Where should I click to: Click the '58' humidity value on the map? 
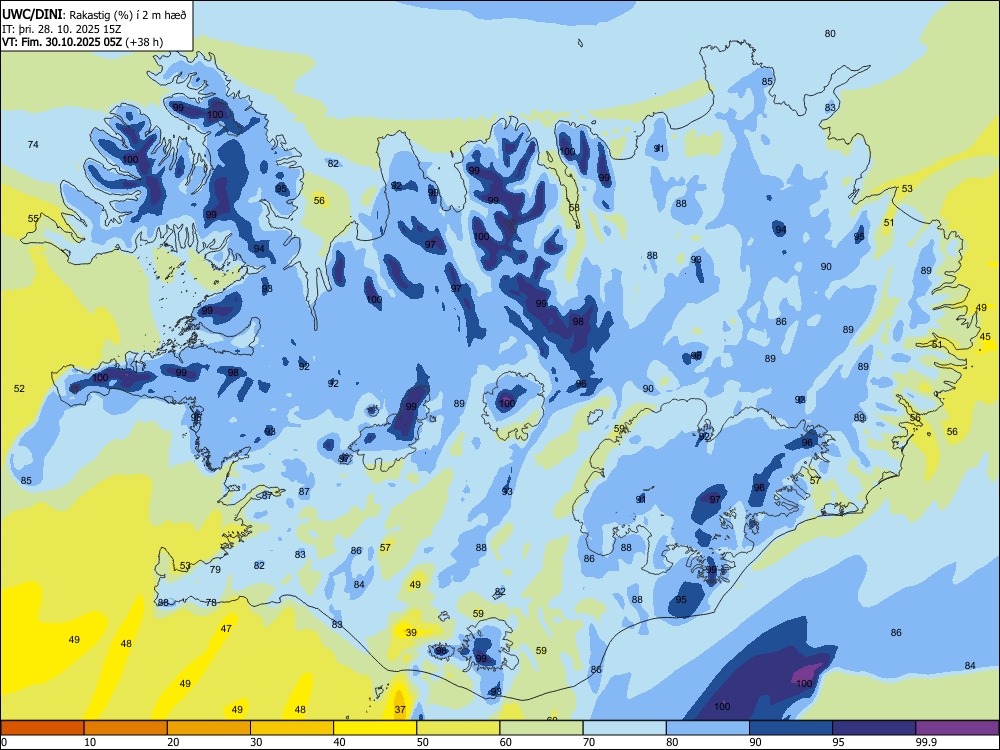point(574,207)
